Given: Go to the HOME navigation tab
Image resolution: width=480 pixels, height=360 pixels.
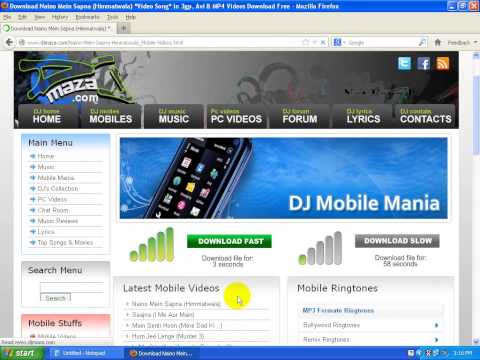Looking at the screenshot, I should pos(47,116).
